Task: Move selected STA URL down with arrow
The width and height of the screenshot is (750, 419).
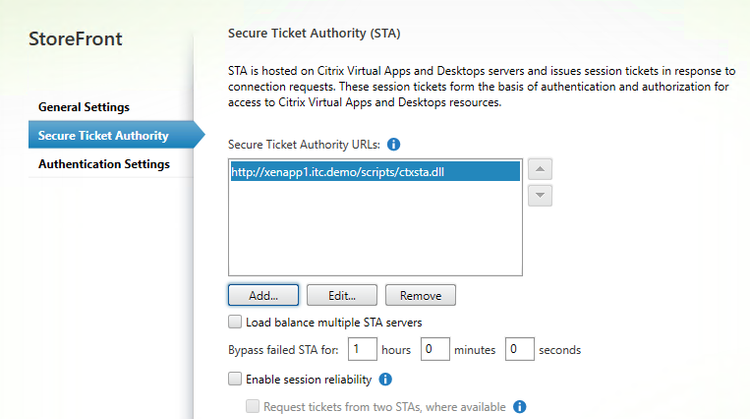Action: pos(540,196)
